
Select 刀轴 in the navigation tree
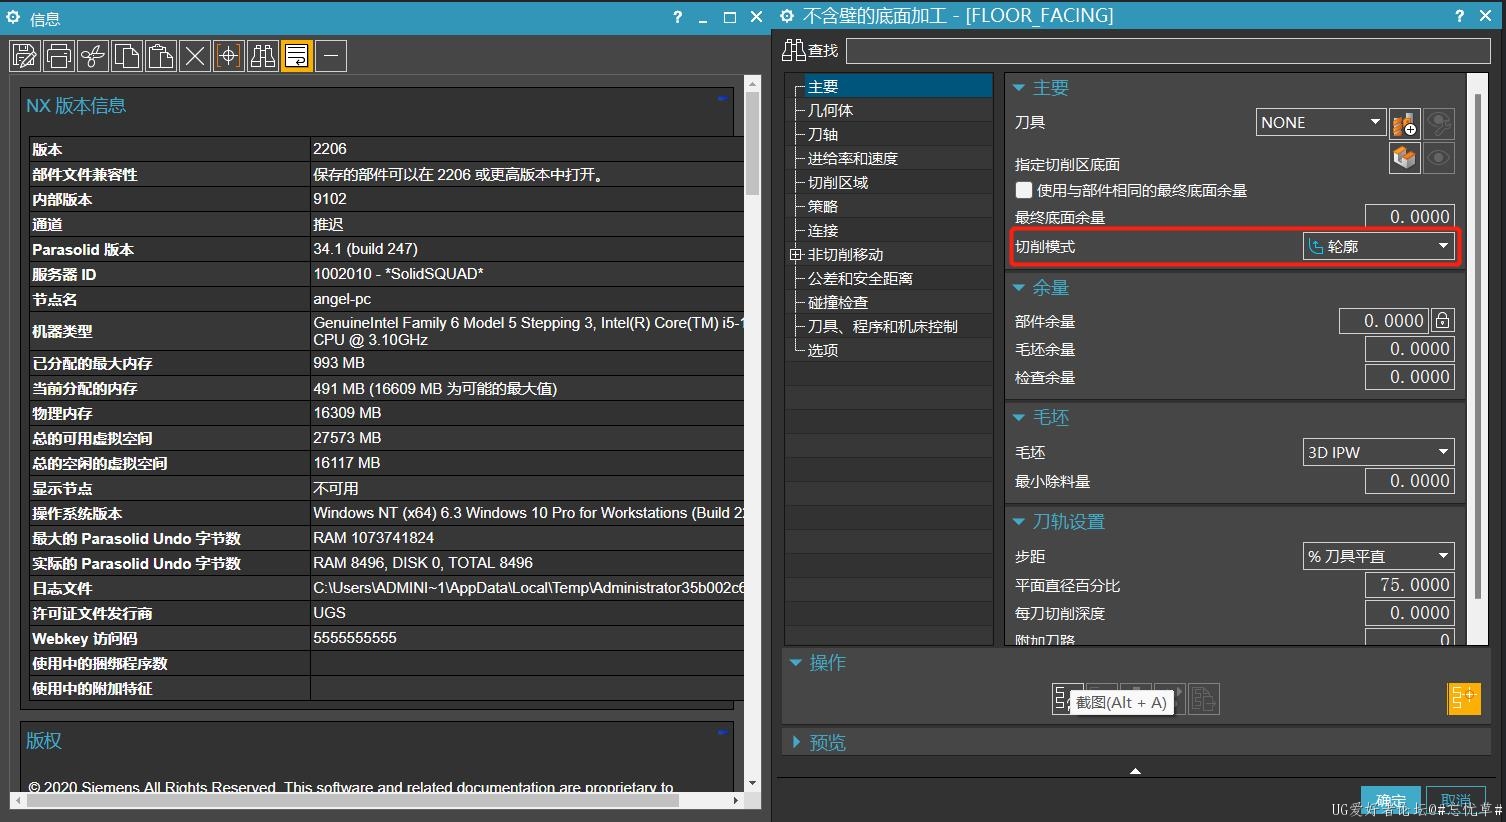pos(823,135)
